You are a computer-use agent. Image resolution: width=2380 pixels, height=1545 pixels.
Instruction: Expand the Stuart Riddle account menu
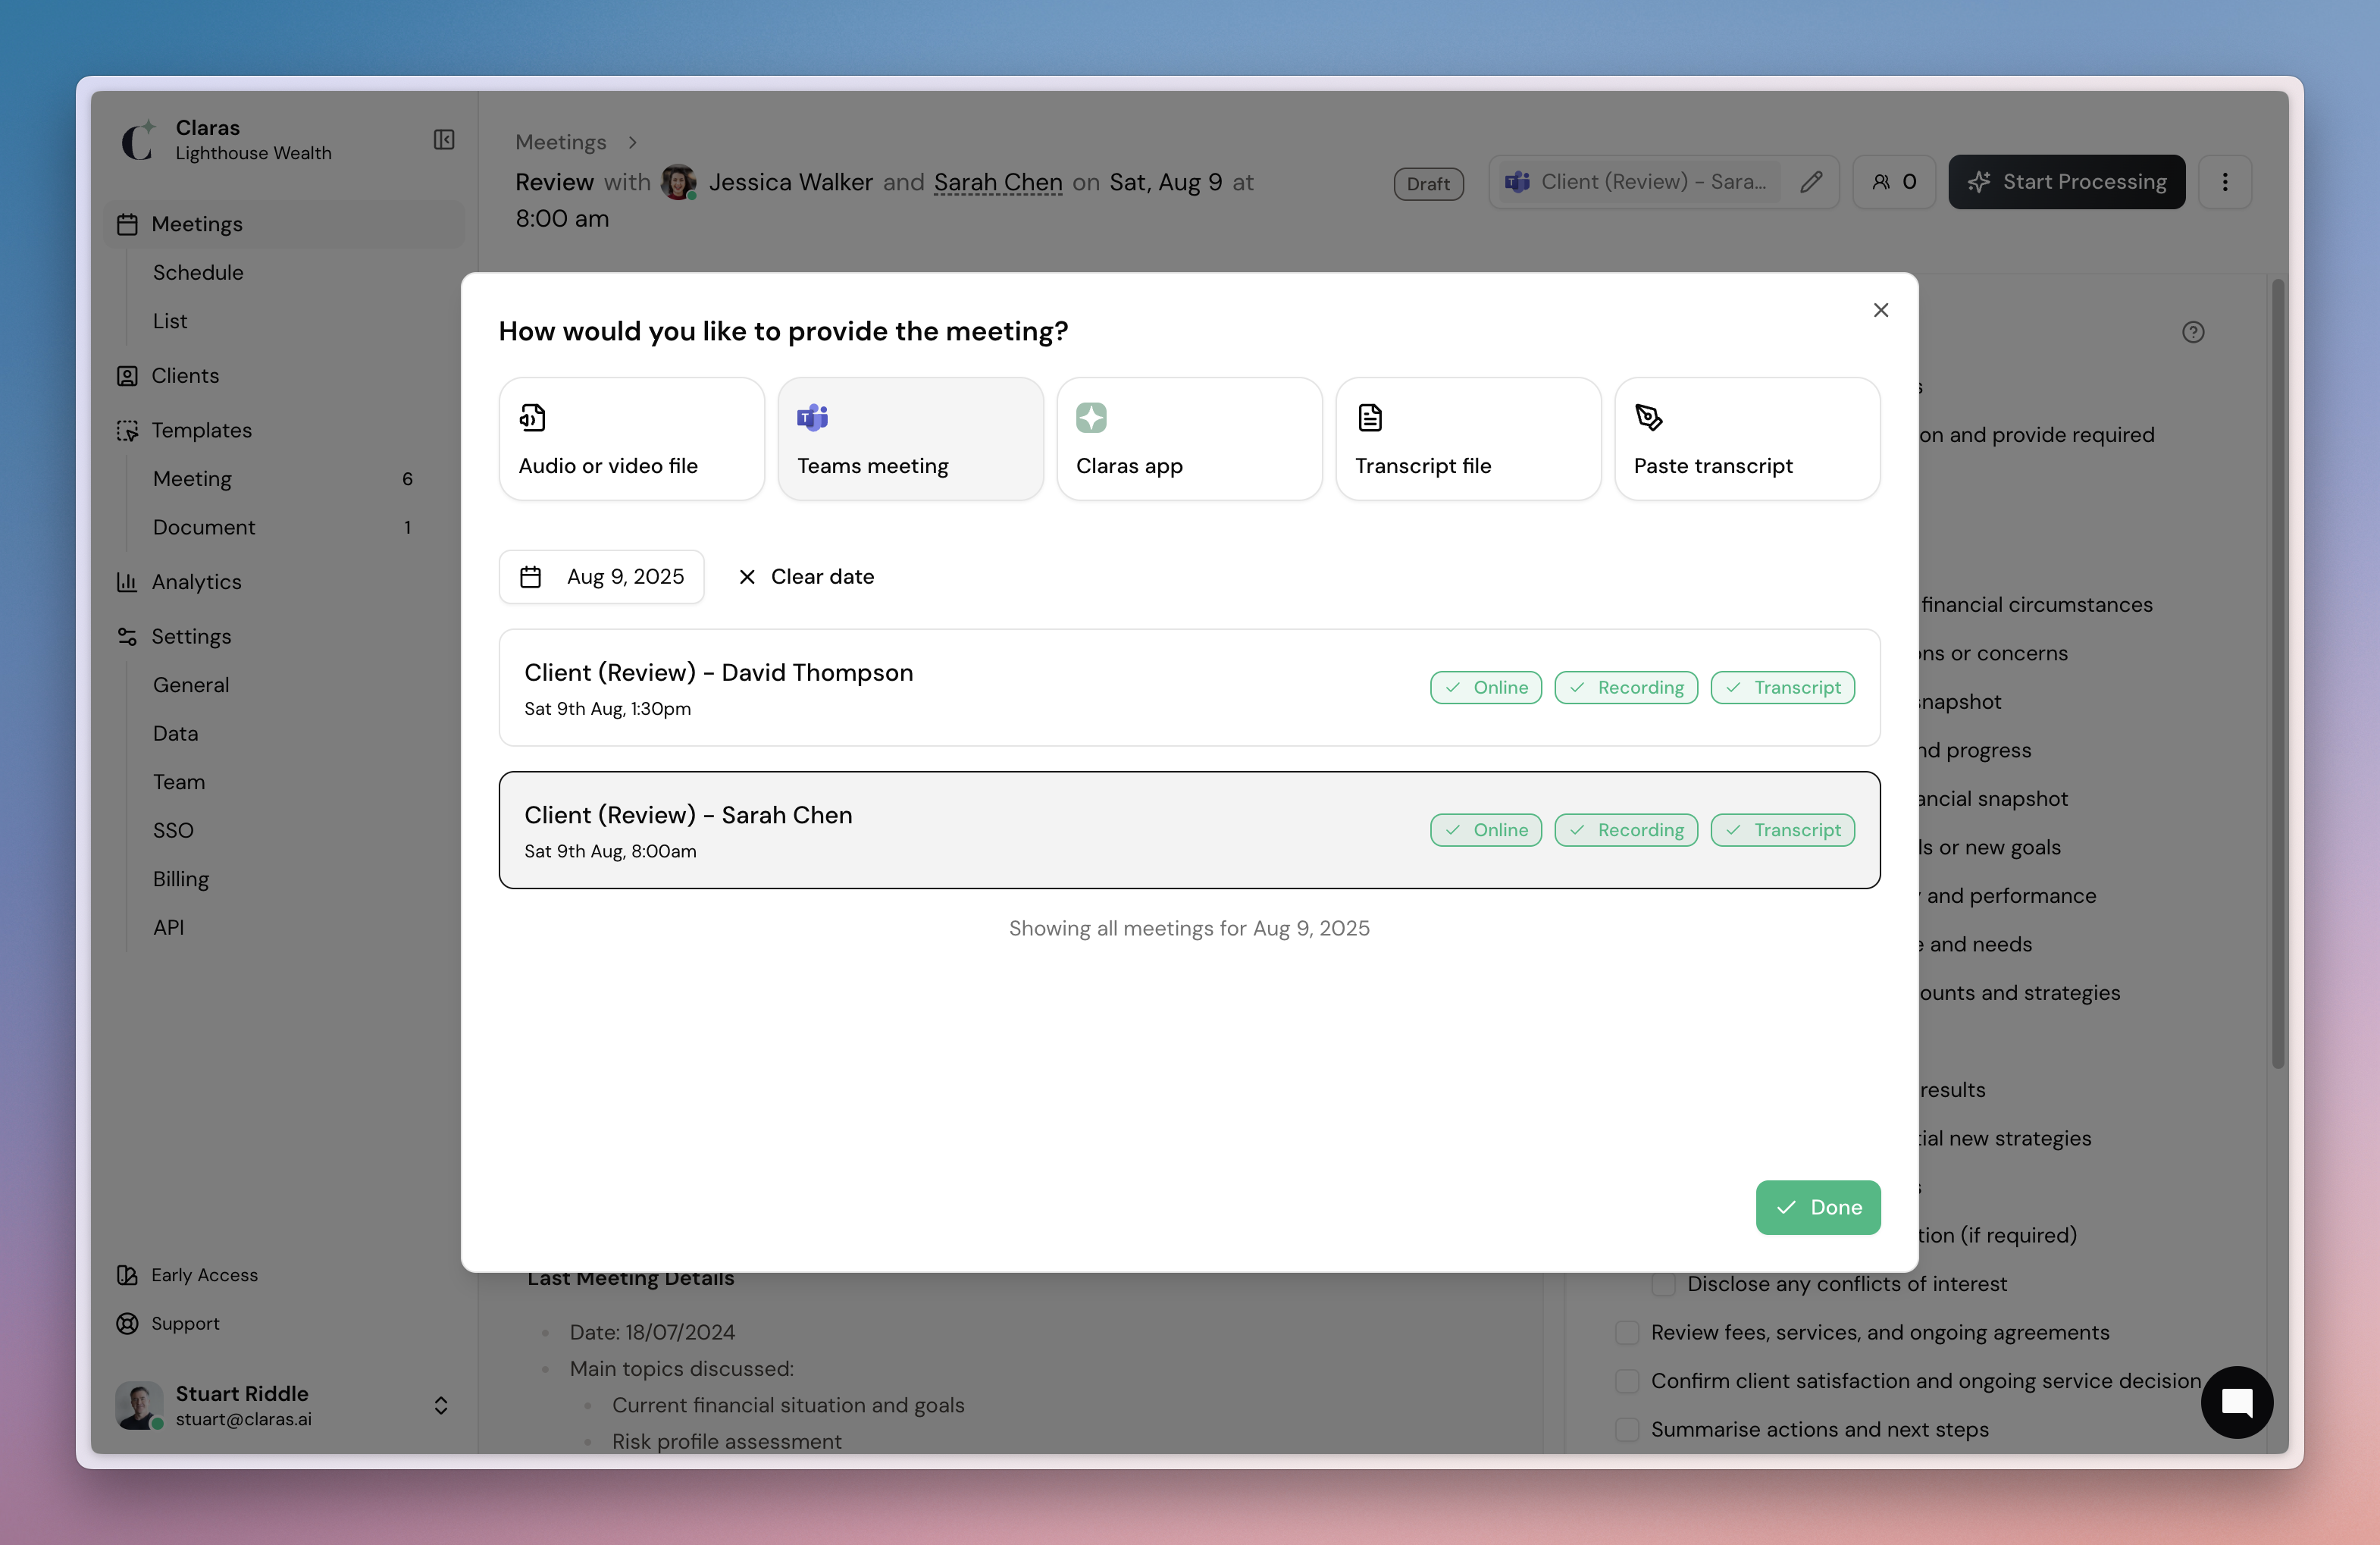click(x=441, y=1405)
